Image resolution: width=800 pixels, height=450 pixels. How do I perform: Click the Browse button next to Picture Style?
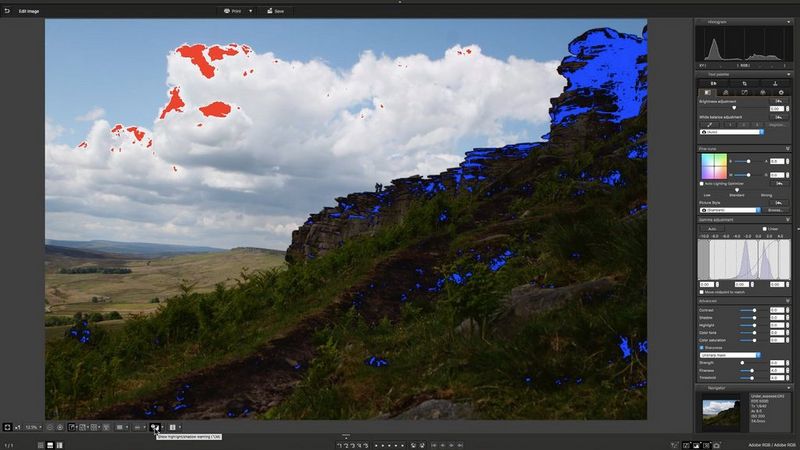776,210
